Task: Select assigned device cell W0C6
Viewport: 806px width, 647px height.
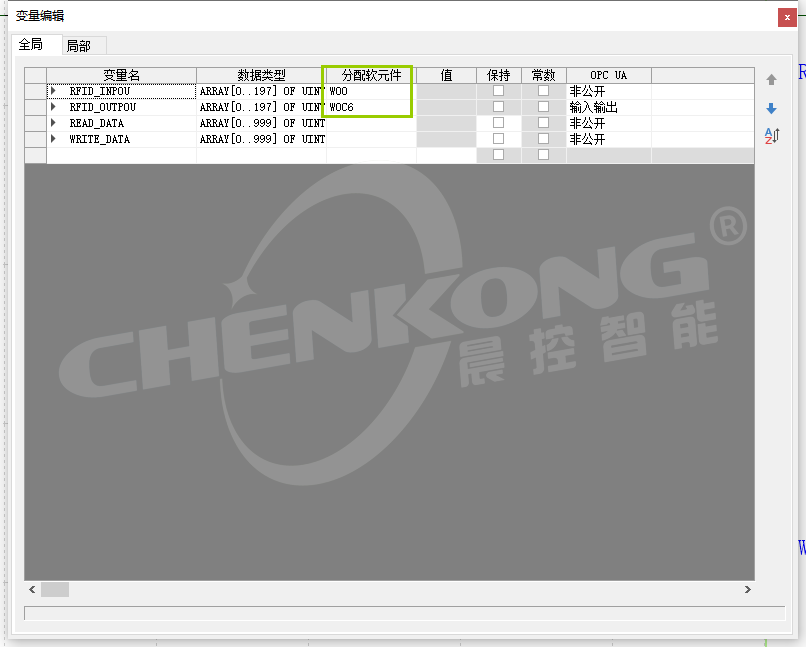Action: pyautogui.click(x=370, y=107)
